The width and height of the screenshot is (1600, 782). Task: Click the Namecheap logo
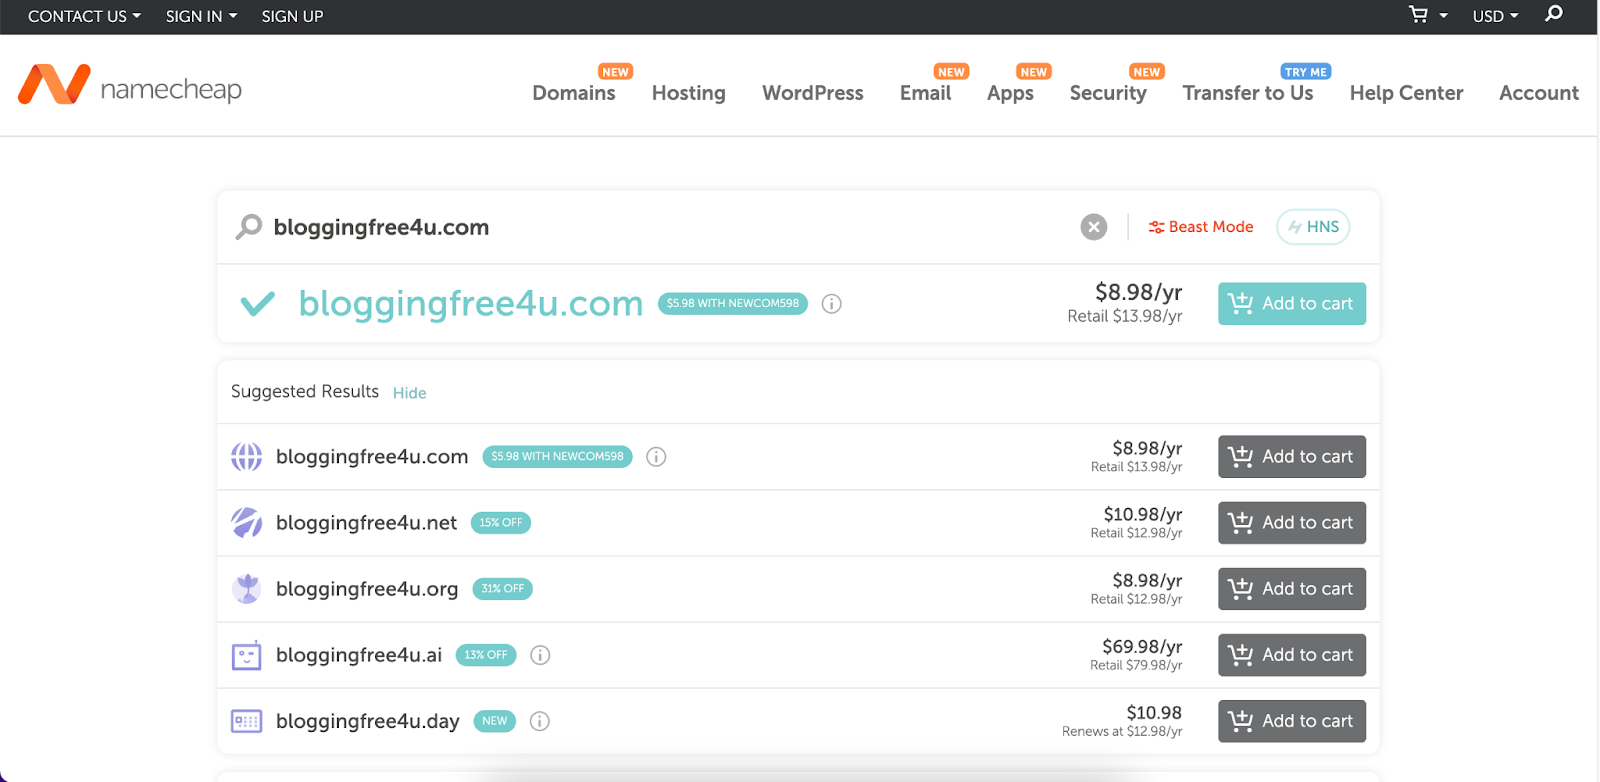[x=130, y=86]
